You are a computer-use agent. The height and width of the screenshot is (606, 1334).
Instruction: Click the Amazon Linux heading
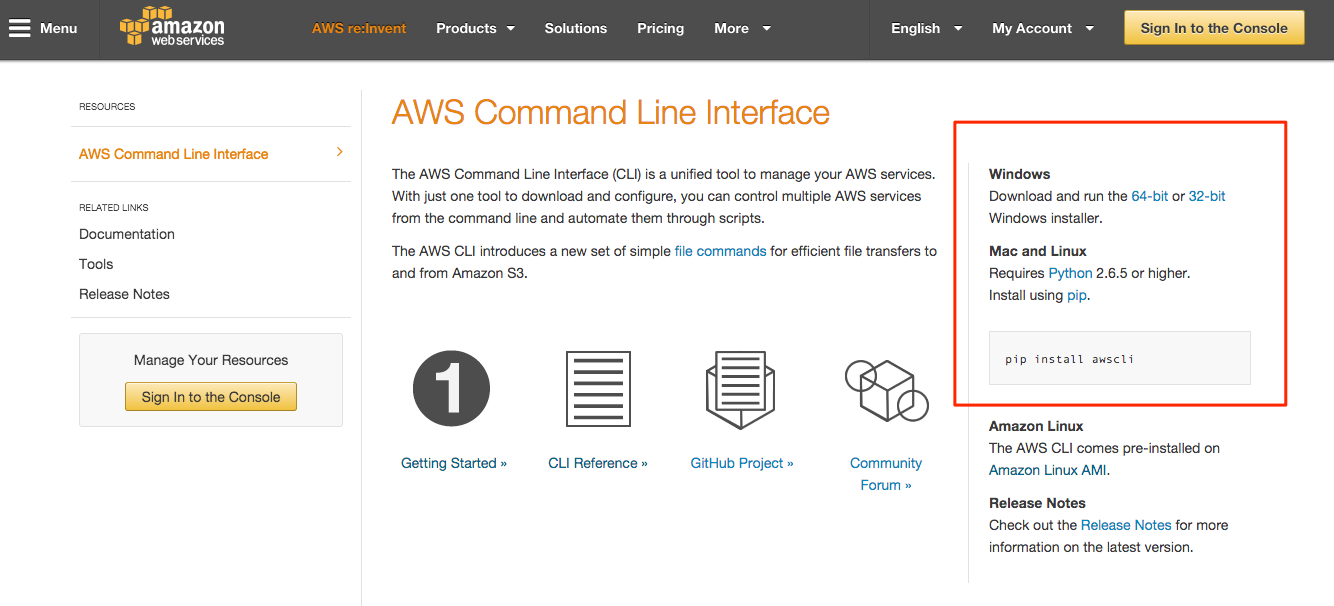1036,426
